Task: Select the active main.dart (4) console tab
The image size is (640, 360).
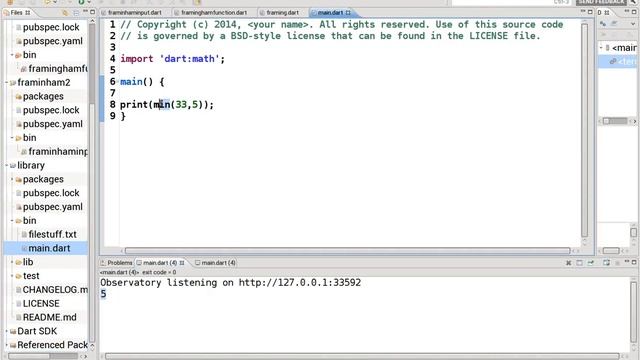Action: (x=160, y=263)
